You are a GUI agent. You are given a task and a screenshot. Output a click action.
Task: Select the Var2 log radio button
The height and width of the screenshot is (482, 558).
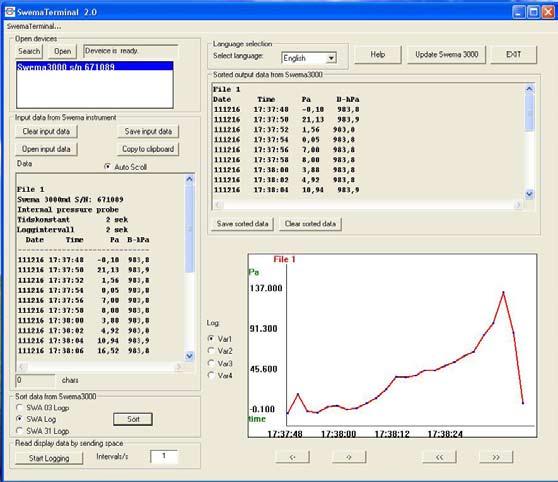(x=211, y=351)
